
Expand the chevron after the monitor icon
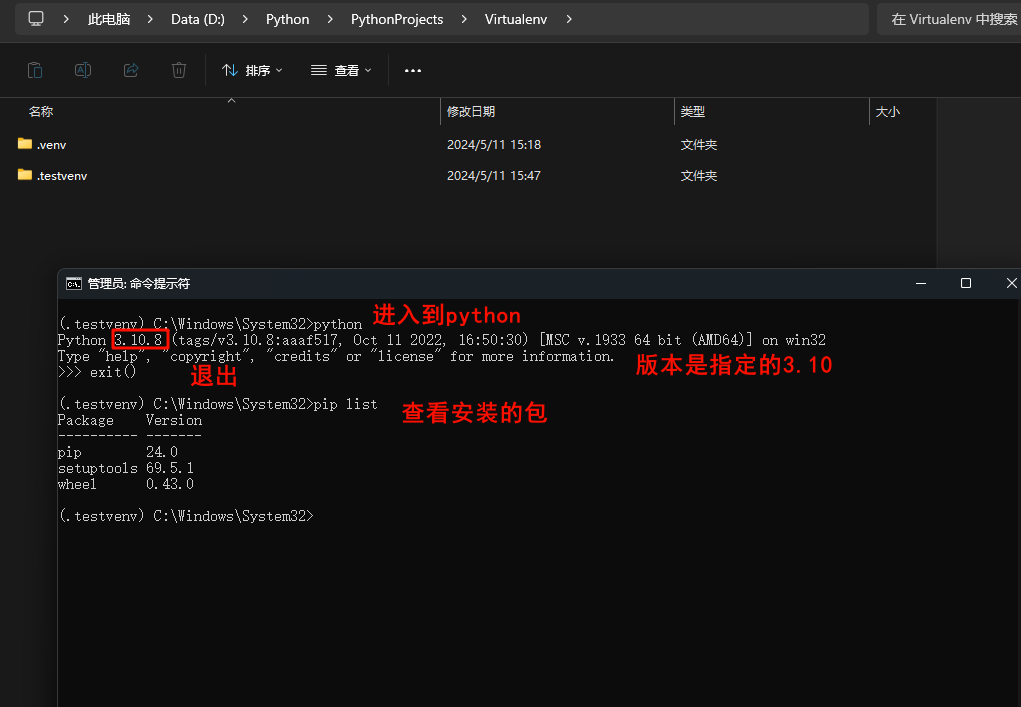(66, 20)
